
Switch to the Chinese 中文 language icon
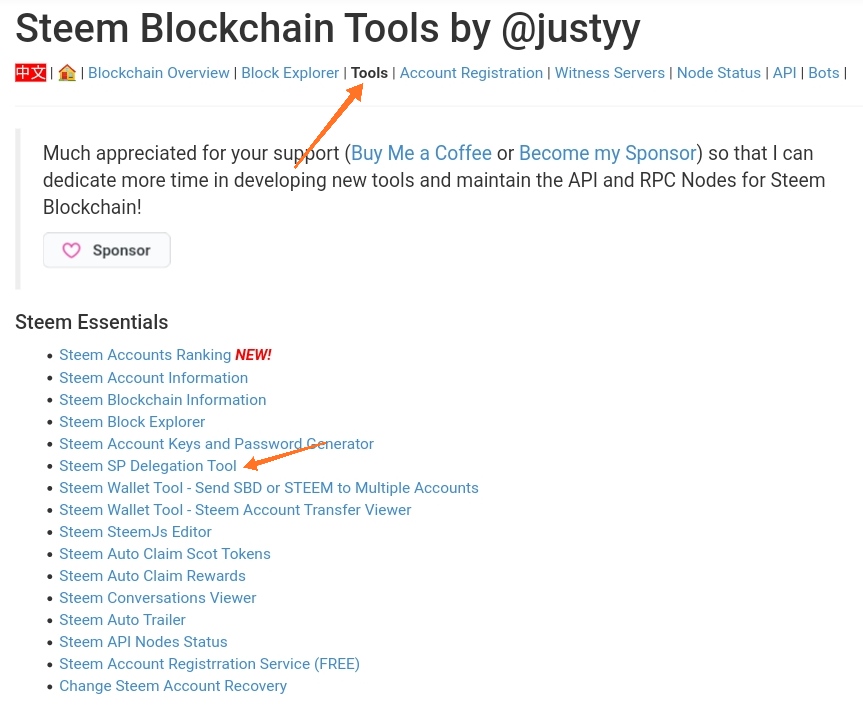click(x=30, y=73)
